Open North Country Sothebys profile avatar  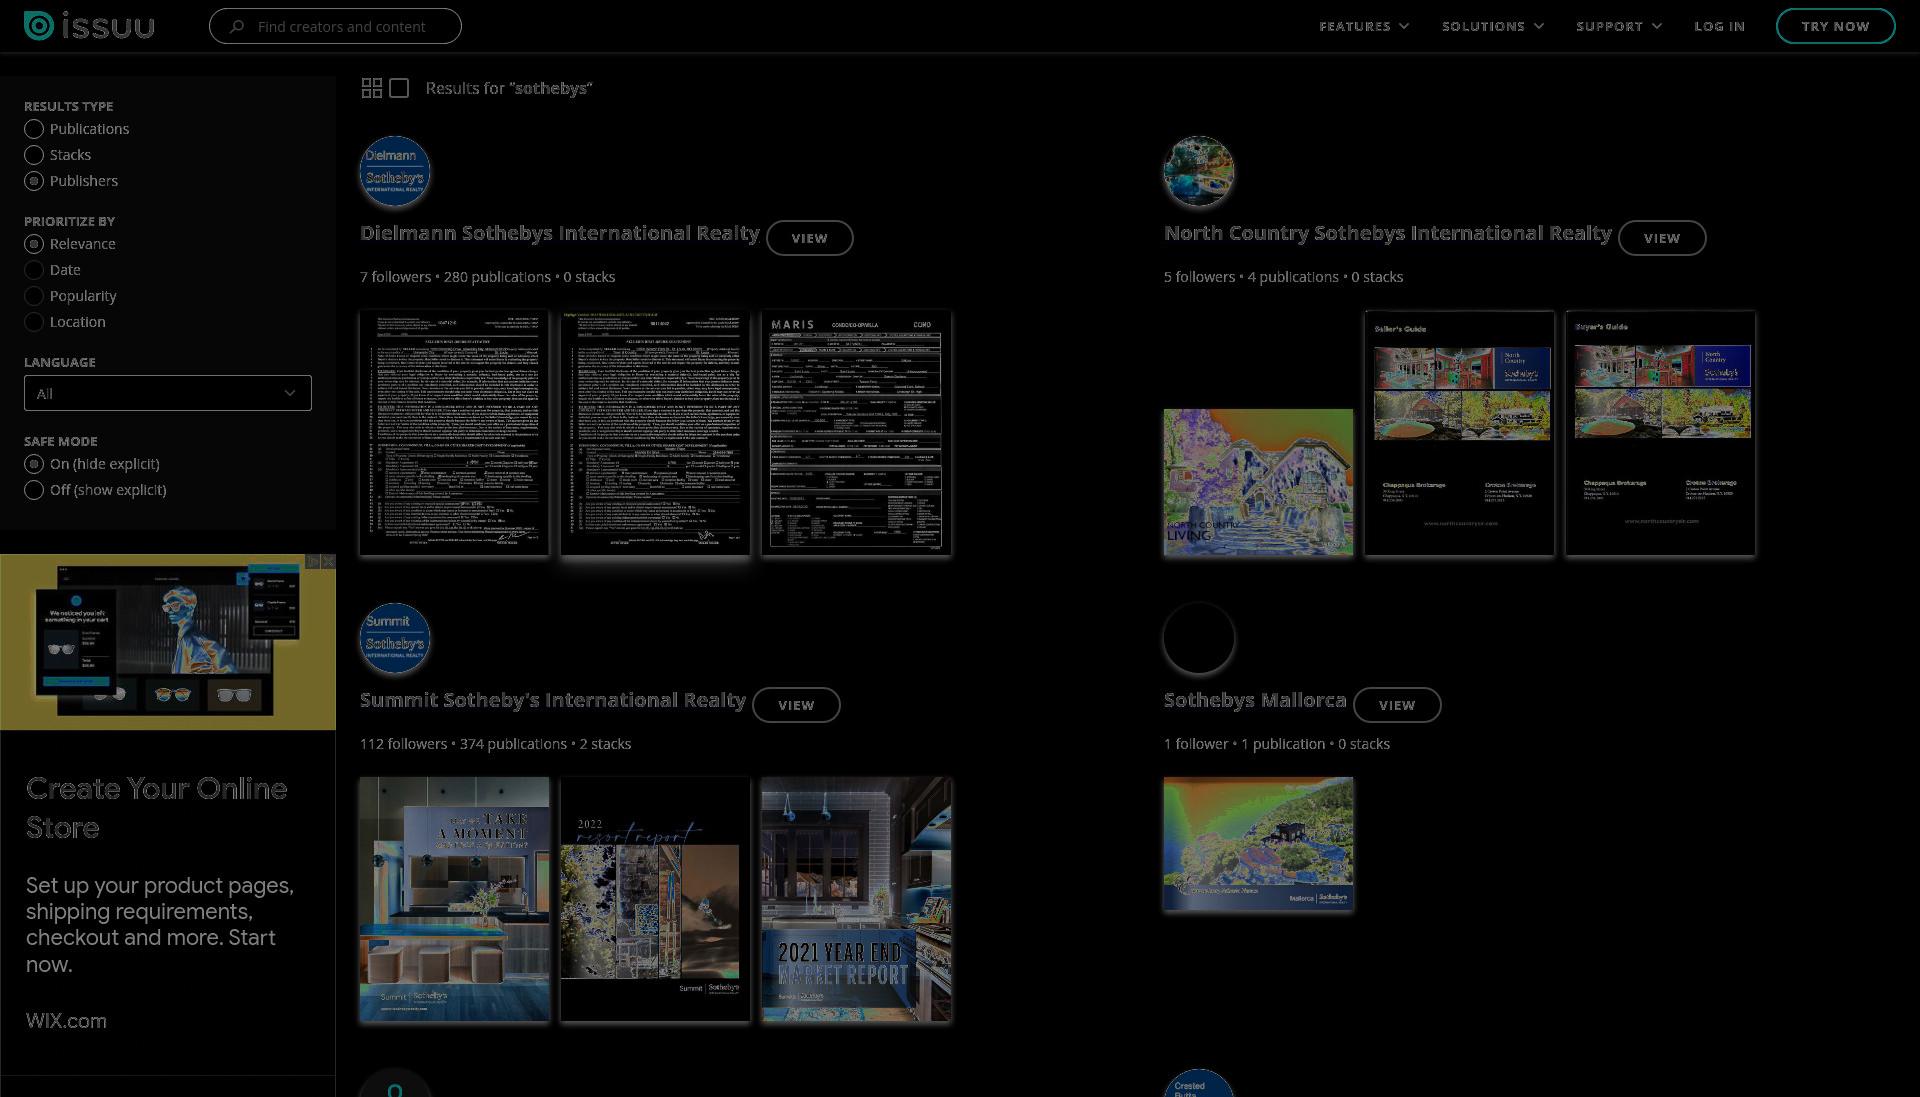[1199, 171]
